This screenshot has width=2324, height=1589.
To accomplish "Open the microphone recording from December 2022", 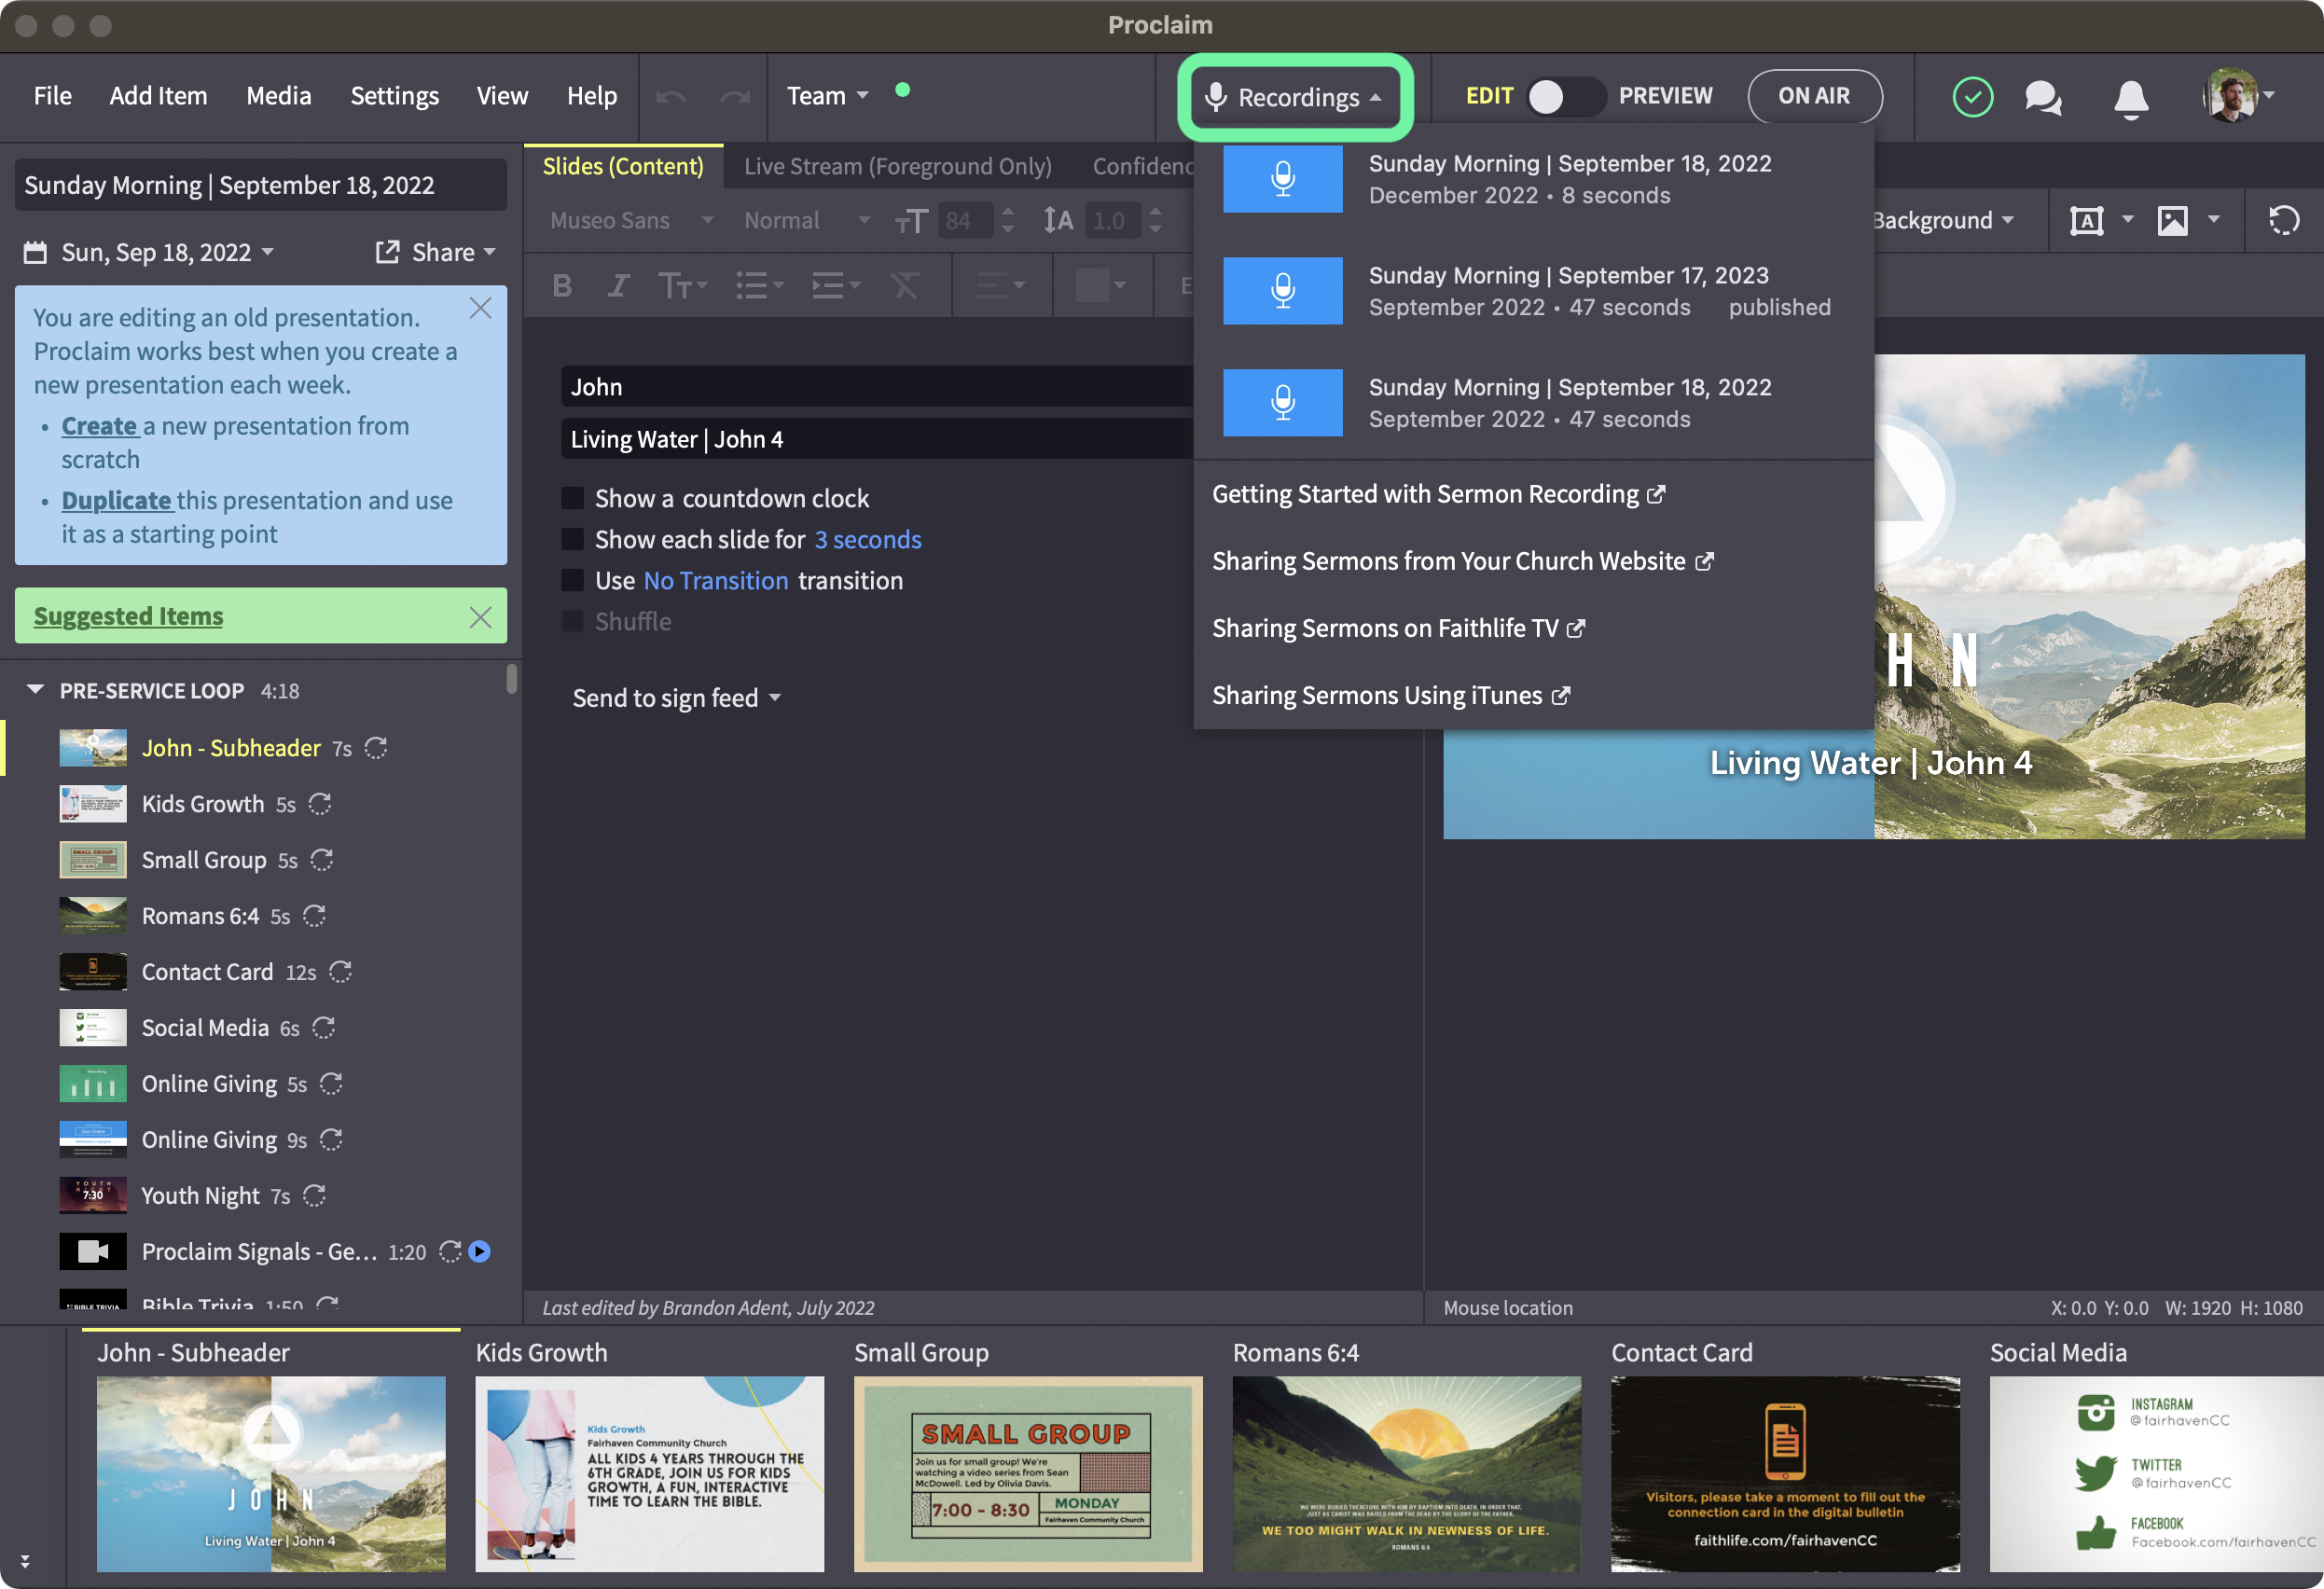I will tap(1282, 179).
